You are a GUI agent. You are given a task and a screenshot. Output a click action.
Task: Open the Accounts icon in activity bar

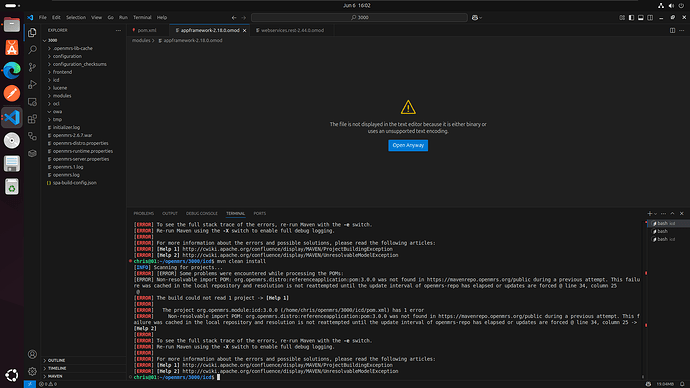(32, 354)
